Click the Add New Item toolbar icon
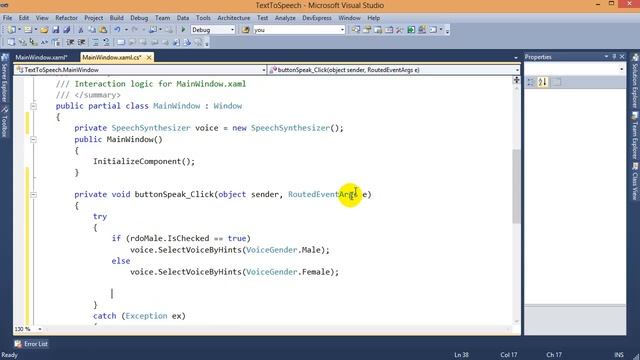 (28, 30)
